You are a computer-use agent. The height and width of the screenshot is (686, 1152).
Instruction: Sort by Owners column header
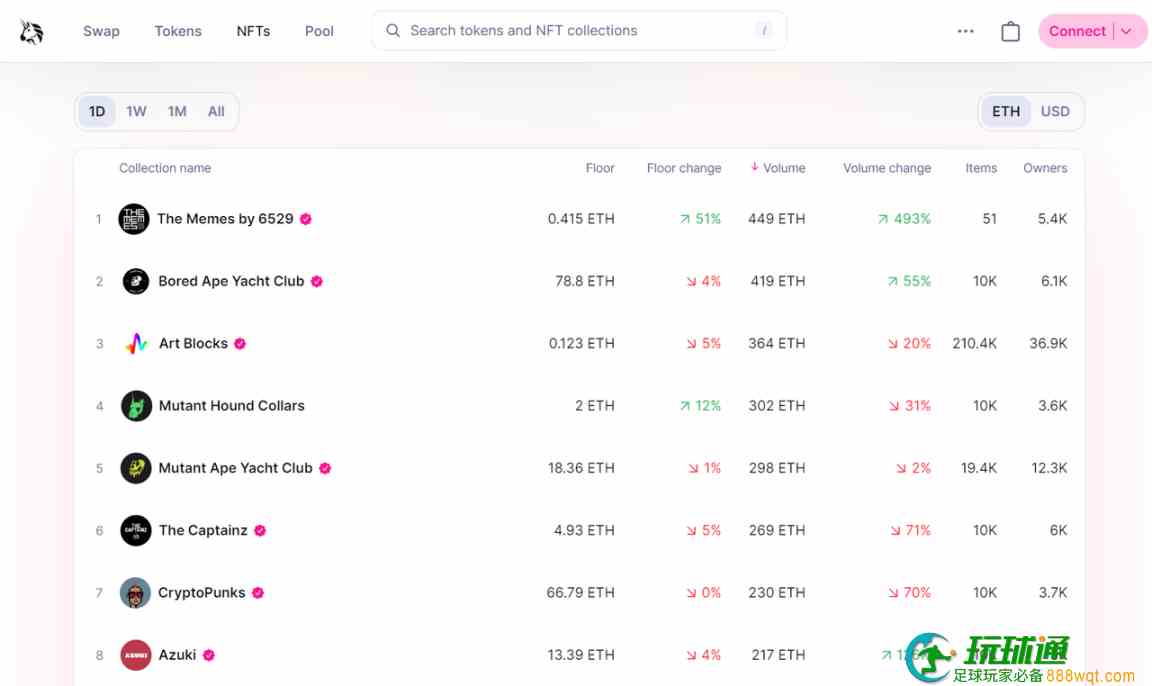coord(1045,168)
